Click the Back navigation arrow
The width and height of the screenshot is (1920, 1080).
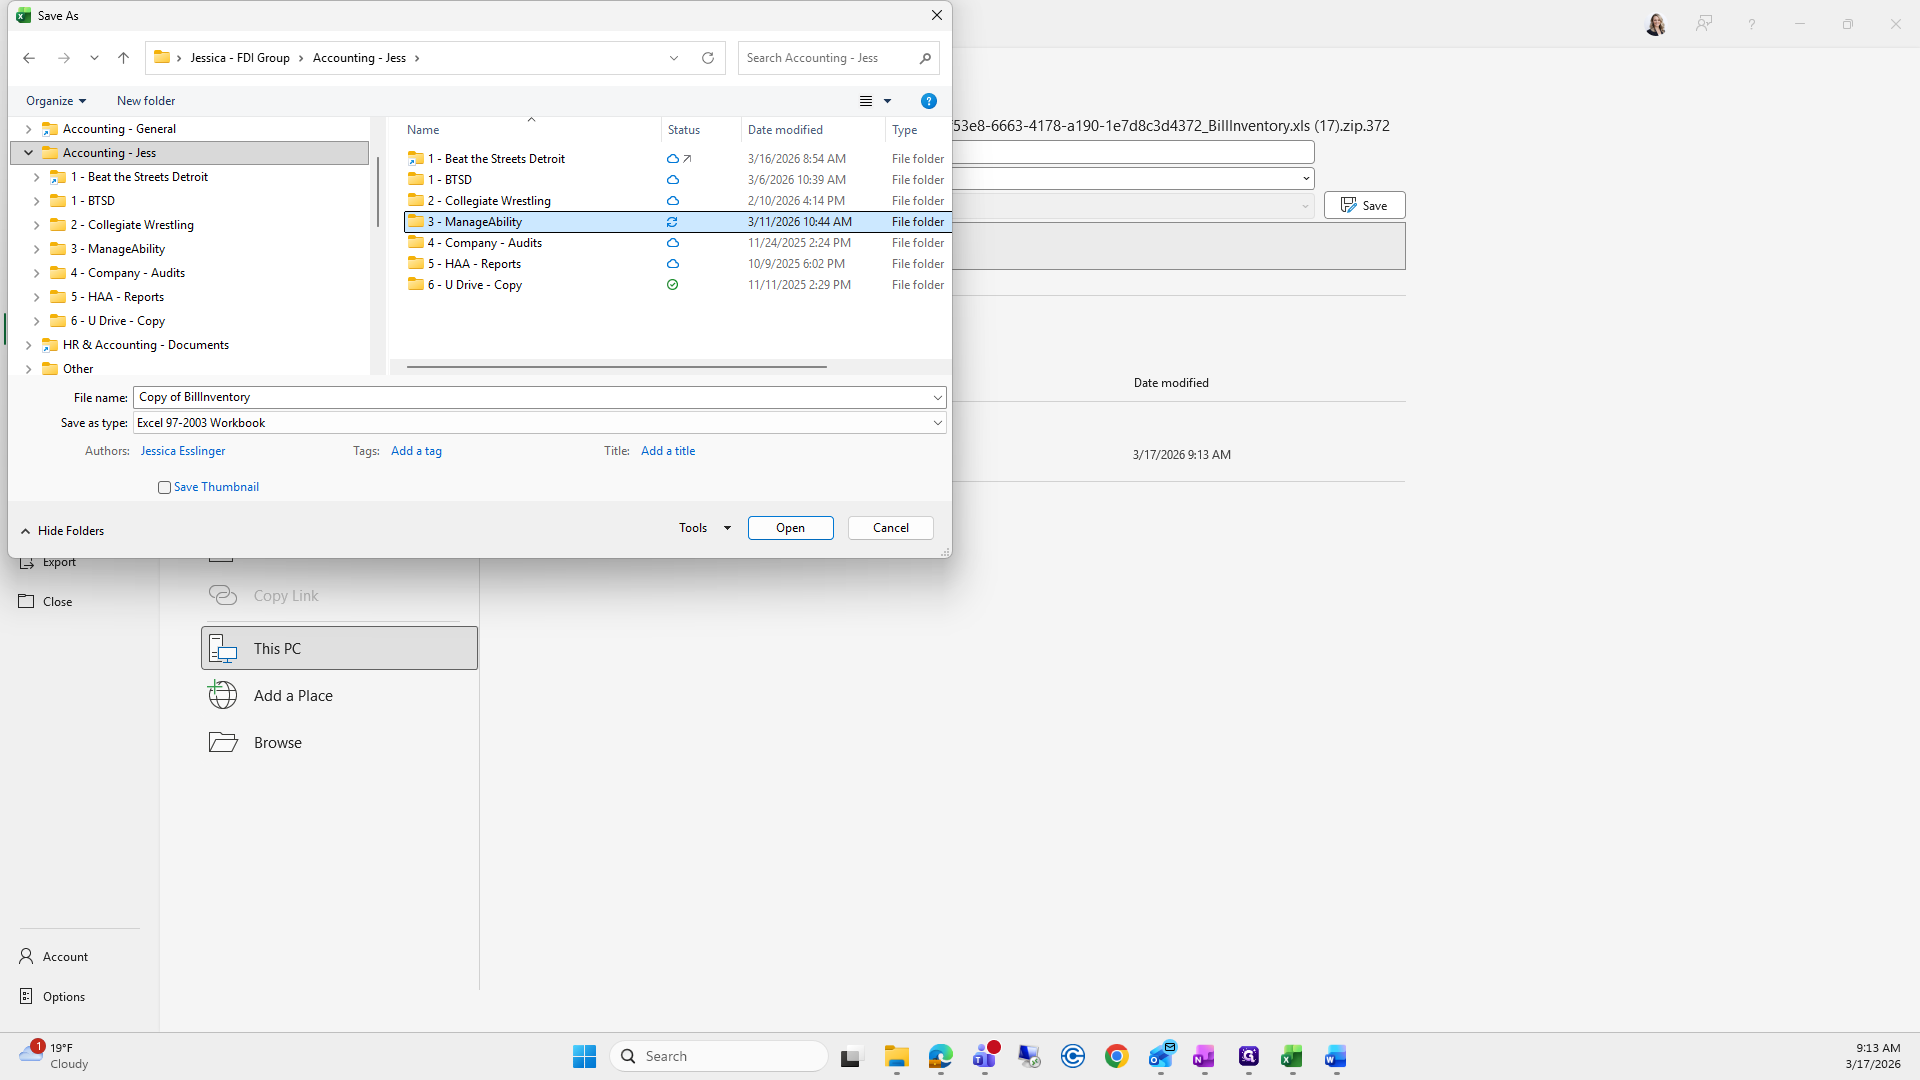point(29,58)
